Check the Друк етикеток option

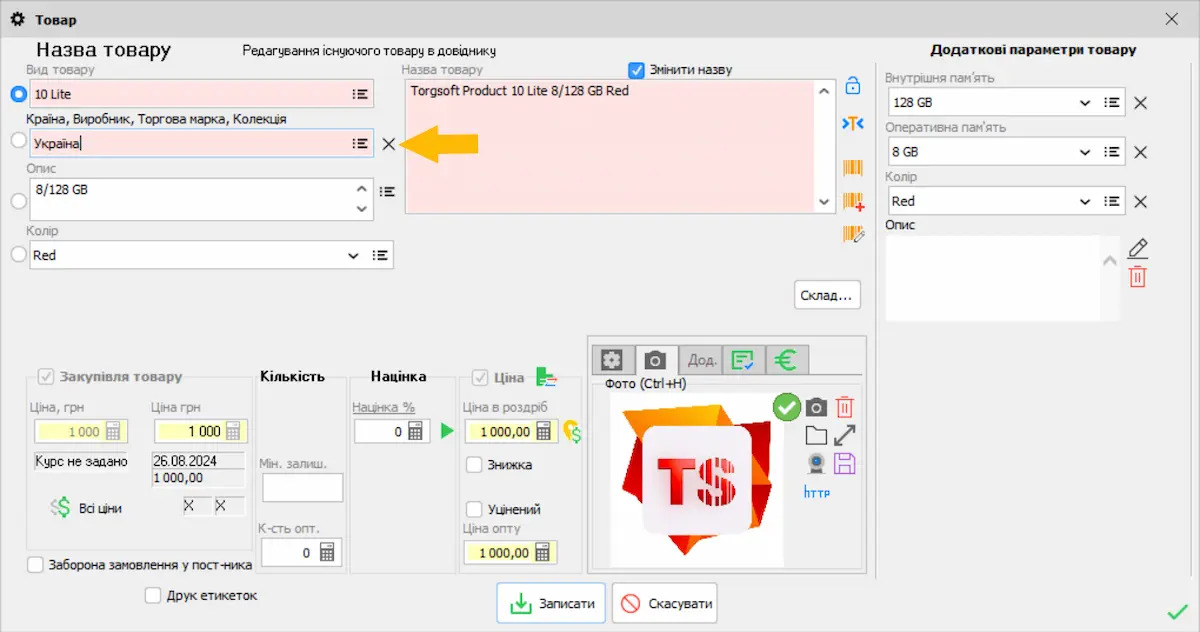tap(153, 595)
